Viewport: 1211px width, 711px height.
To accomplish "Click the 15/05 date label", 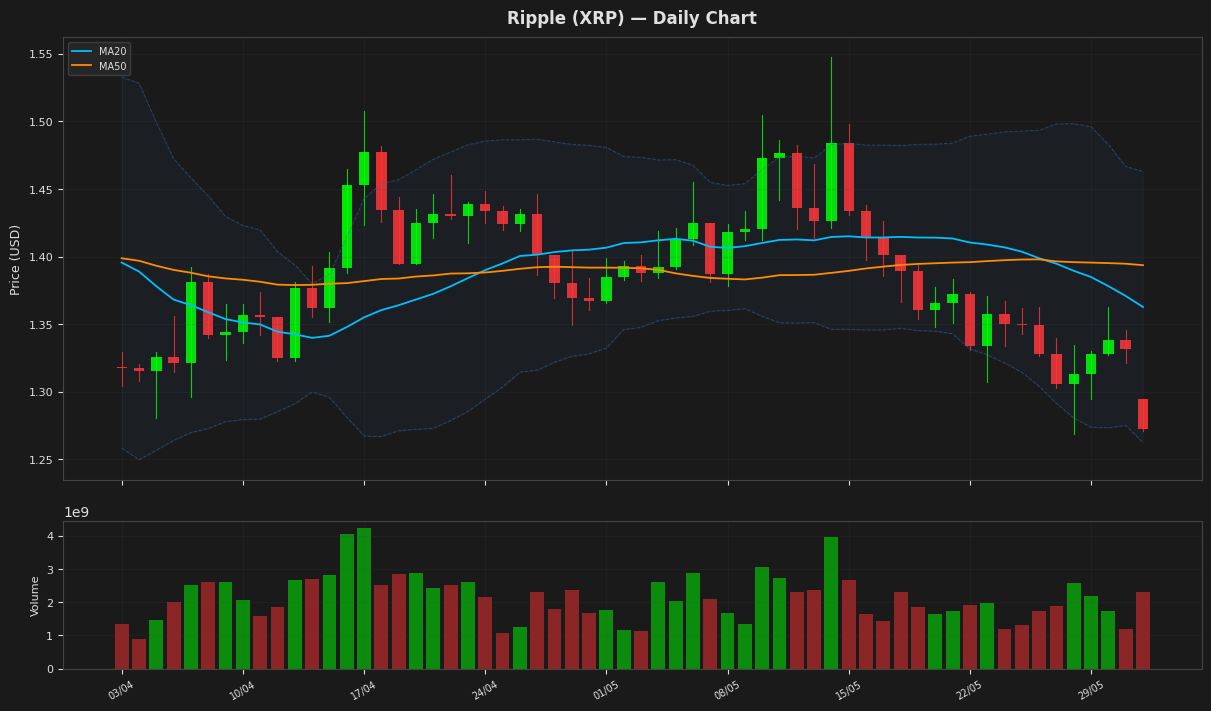I will [x=848, y=690].
